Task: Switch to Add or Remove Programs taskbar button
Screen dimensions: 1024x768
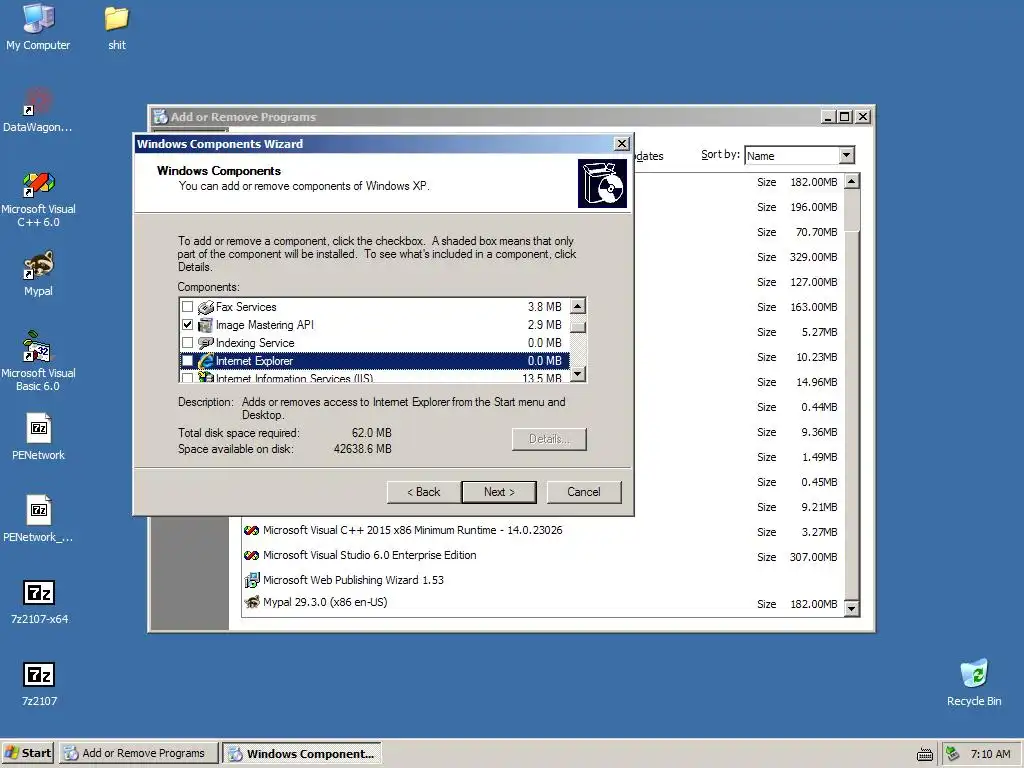Action: pos(137,754)
